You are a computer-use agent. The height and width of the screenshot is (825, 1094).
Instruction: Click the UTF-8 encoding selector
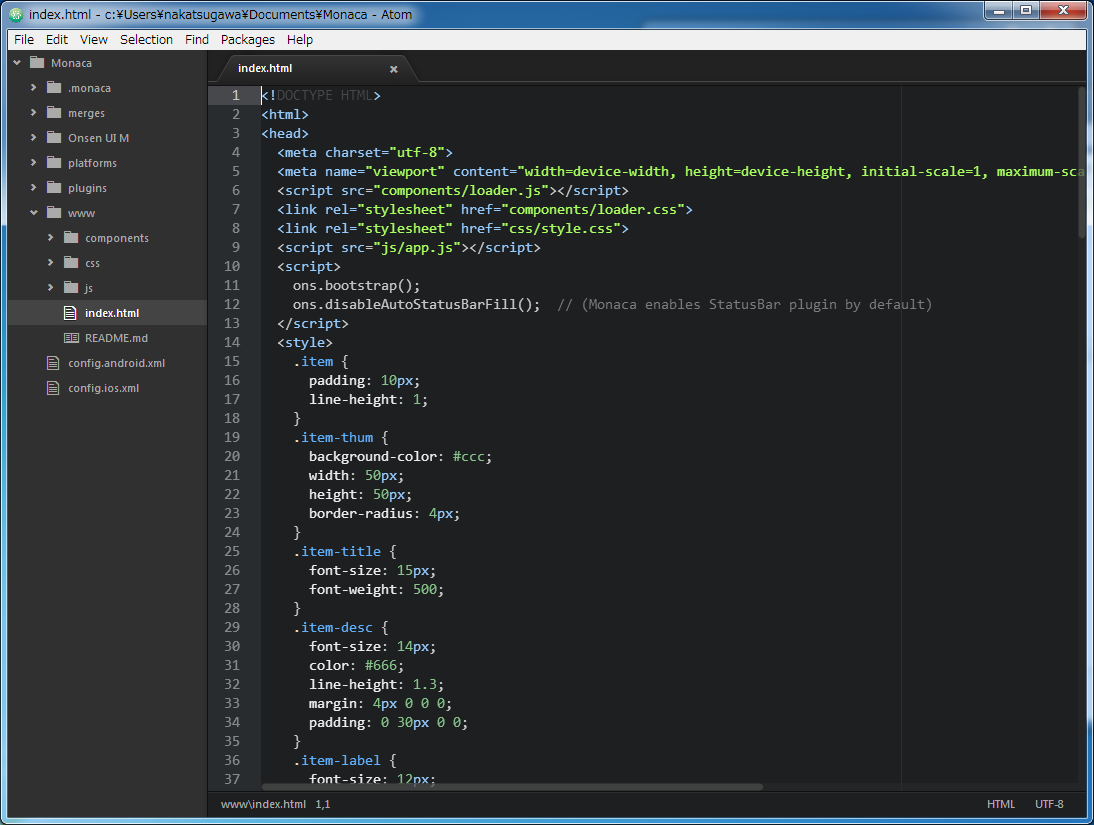click(1049, 804)
